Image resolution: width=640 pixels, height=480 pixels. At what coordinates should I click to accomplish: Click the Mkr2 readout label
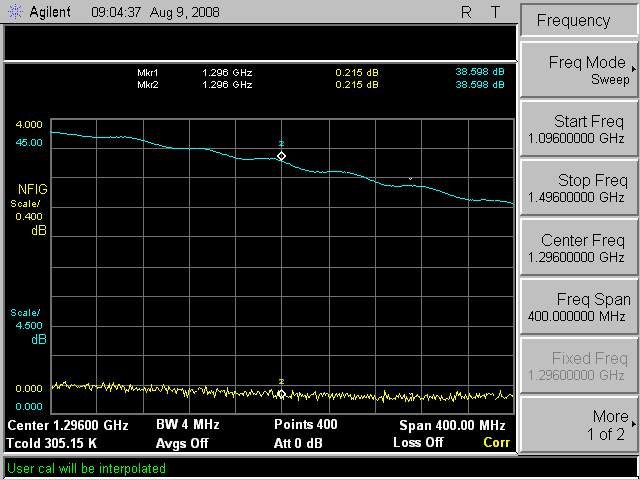click(148, 85)
